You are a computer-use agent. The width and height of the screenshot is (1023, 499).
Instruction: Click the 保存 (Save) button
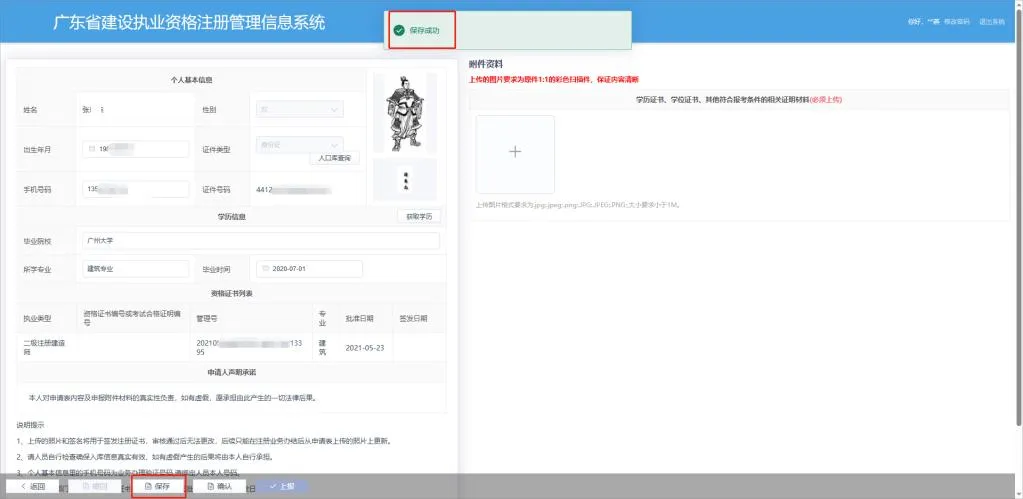point(159,487)
